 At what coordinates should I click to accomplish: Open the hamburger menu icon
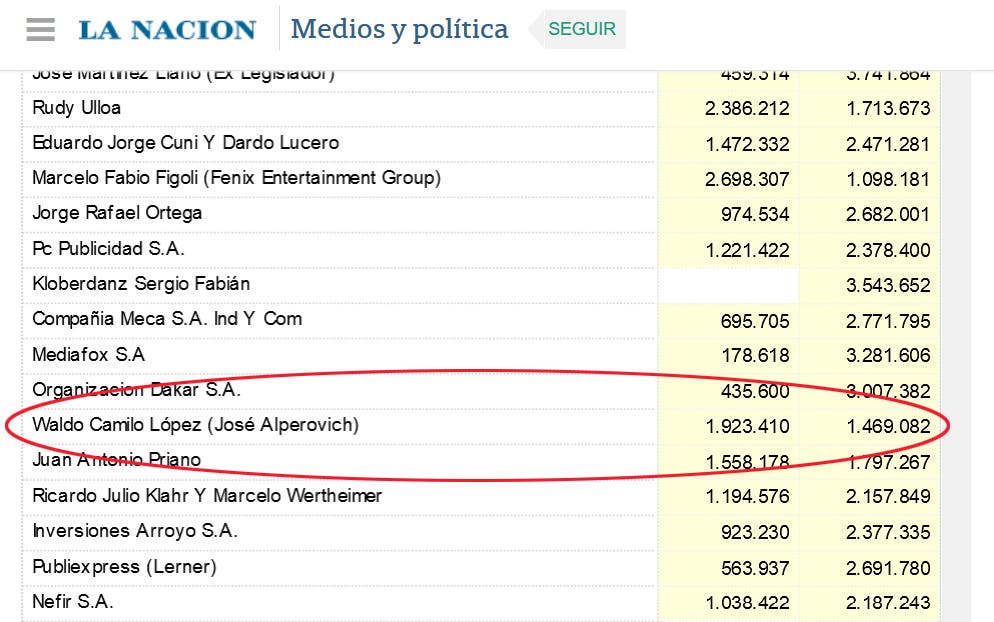(41, 29)
